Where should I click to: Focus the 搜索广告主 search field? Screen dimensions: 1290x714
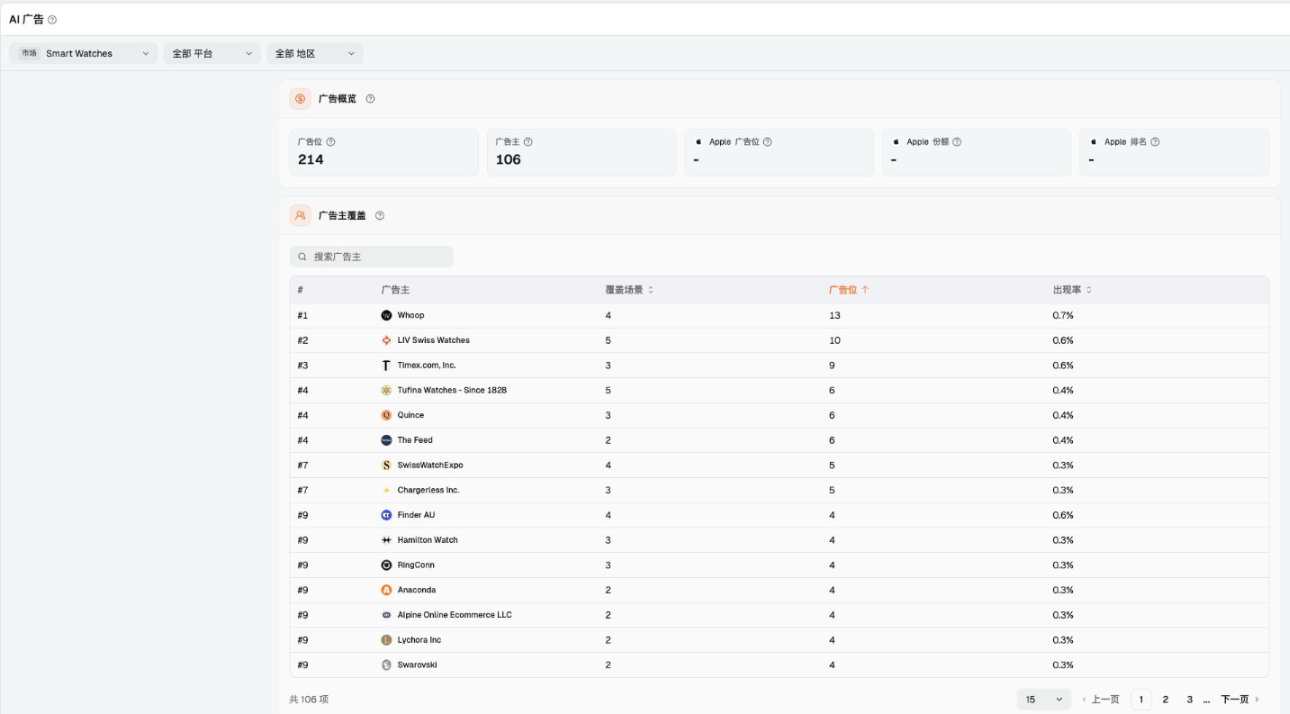coord(371,257)
